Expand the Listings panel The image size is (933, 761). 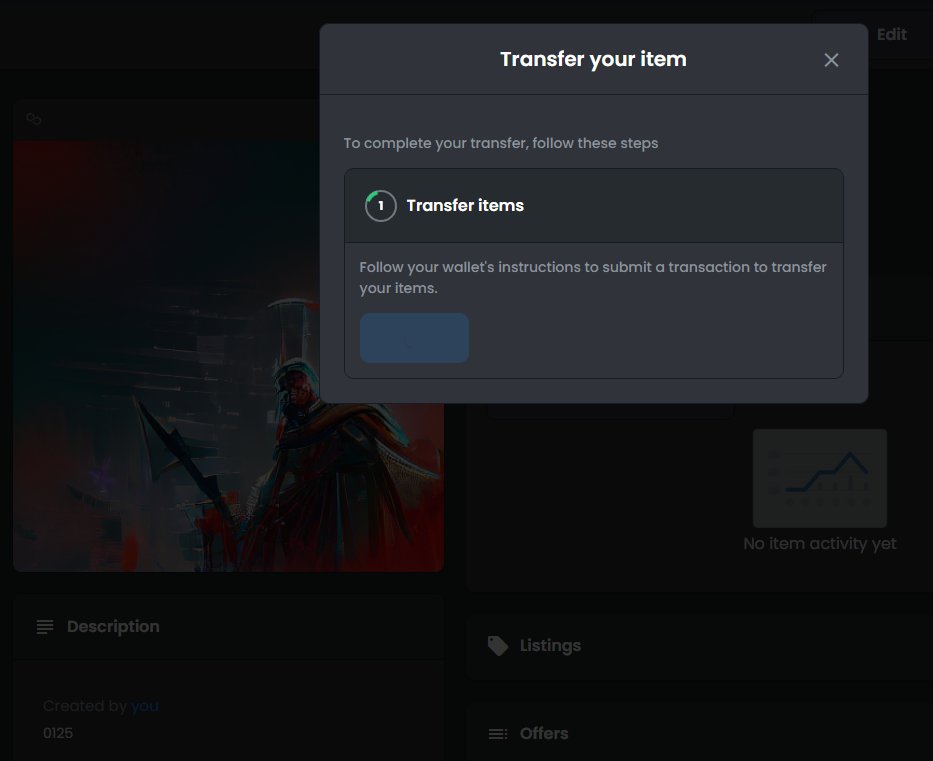pyautogui.click(x=699, y=646)
